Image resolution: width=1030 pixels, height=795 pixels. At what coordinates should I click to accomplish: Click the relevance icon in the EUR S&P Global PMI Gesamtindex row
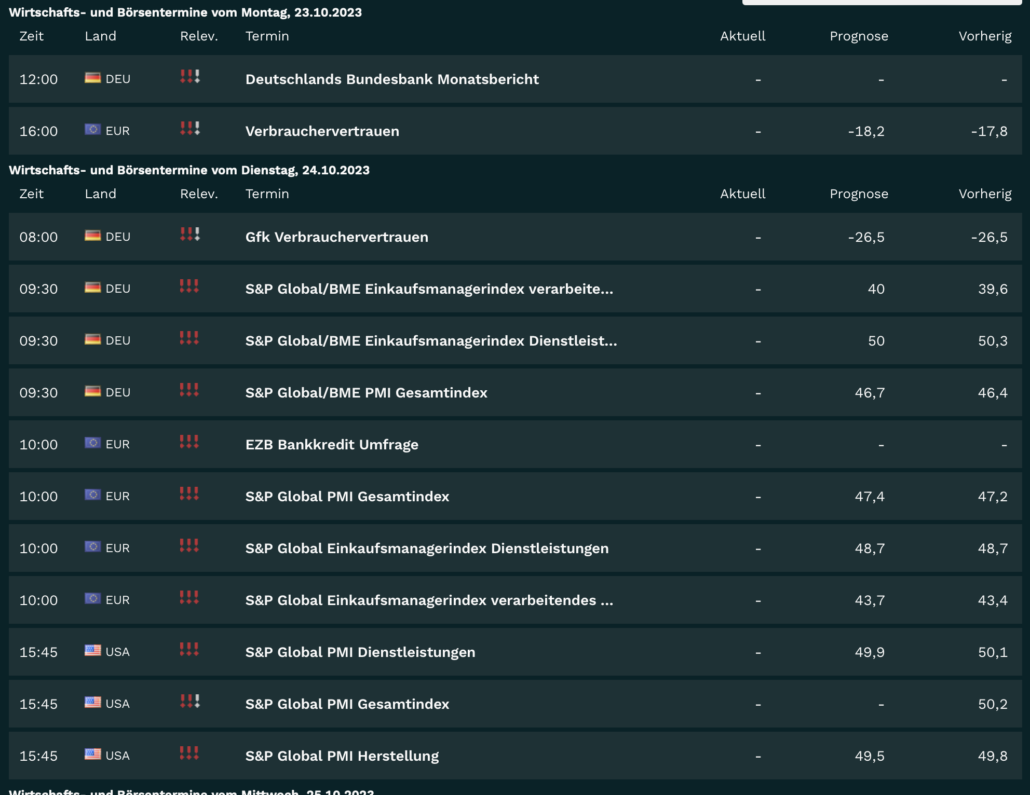pyautogui.click(x=189, y=493)
